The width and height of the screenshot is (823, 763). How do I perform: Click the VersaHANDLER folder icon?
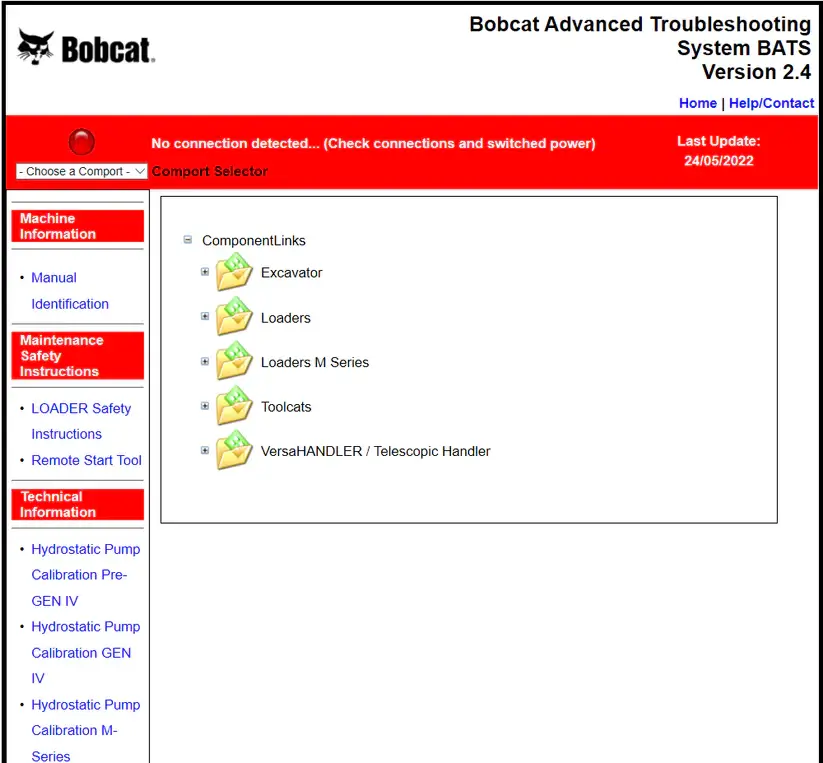click(234, 451)
